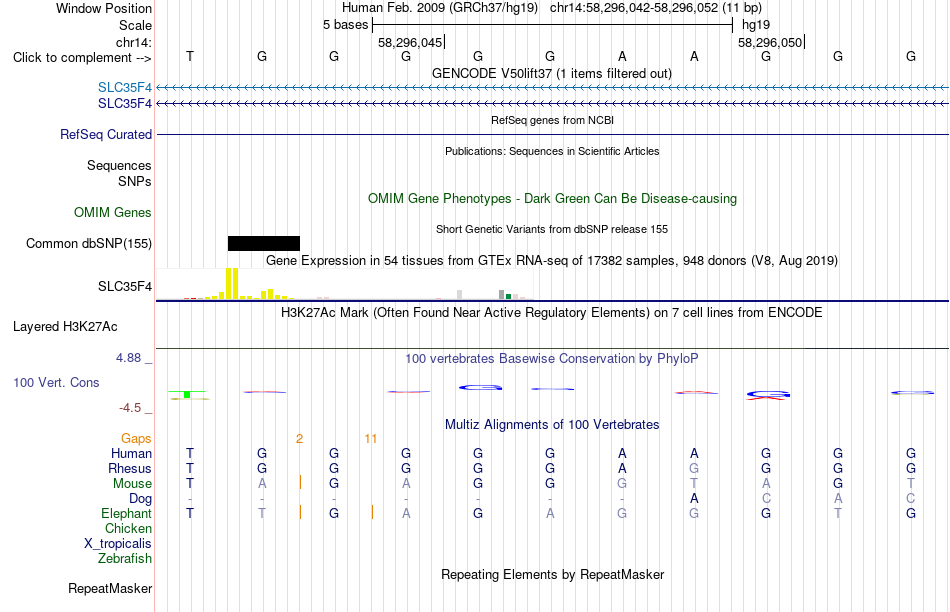
Task: Click the Mouse species row label
Action: click(132, 484)
